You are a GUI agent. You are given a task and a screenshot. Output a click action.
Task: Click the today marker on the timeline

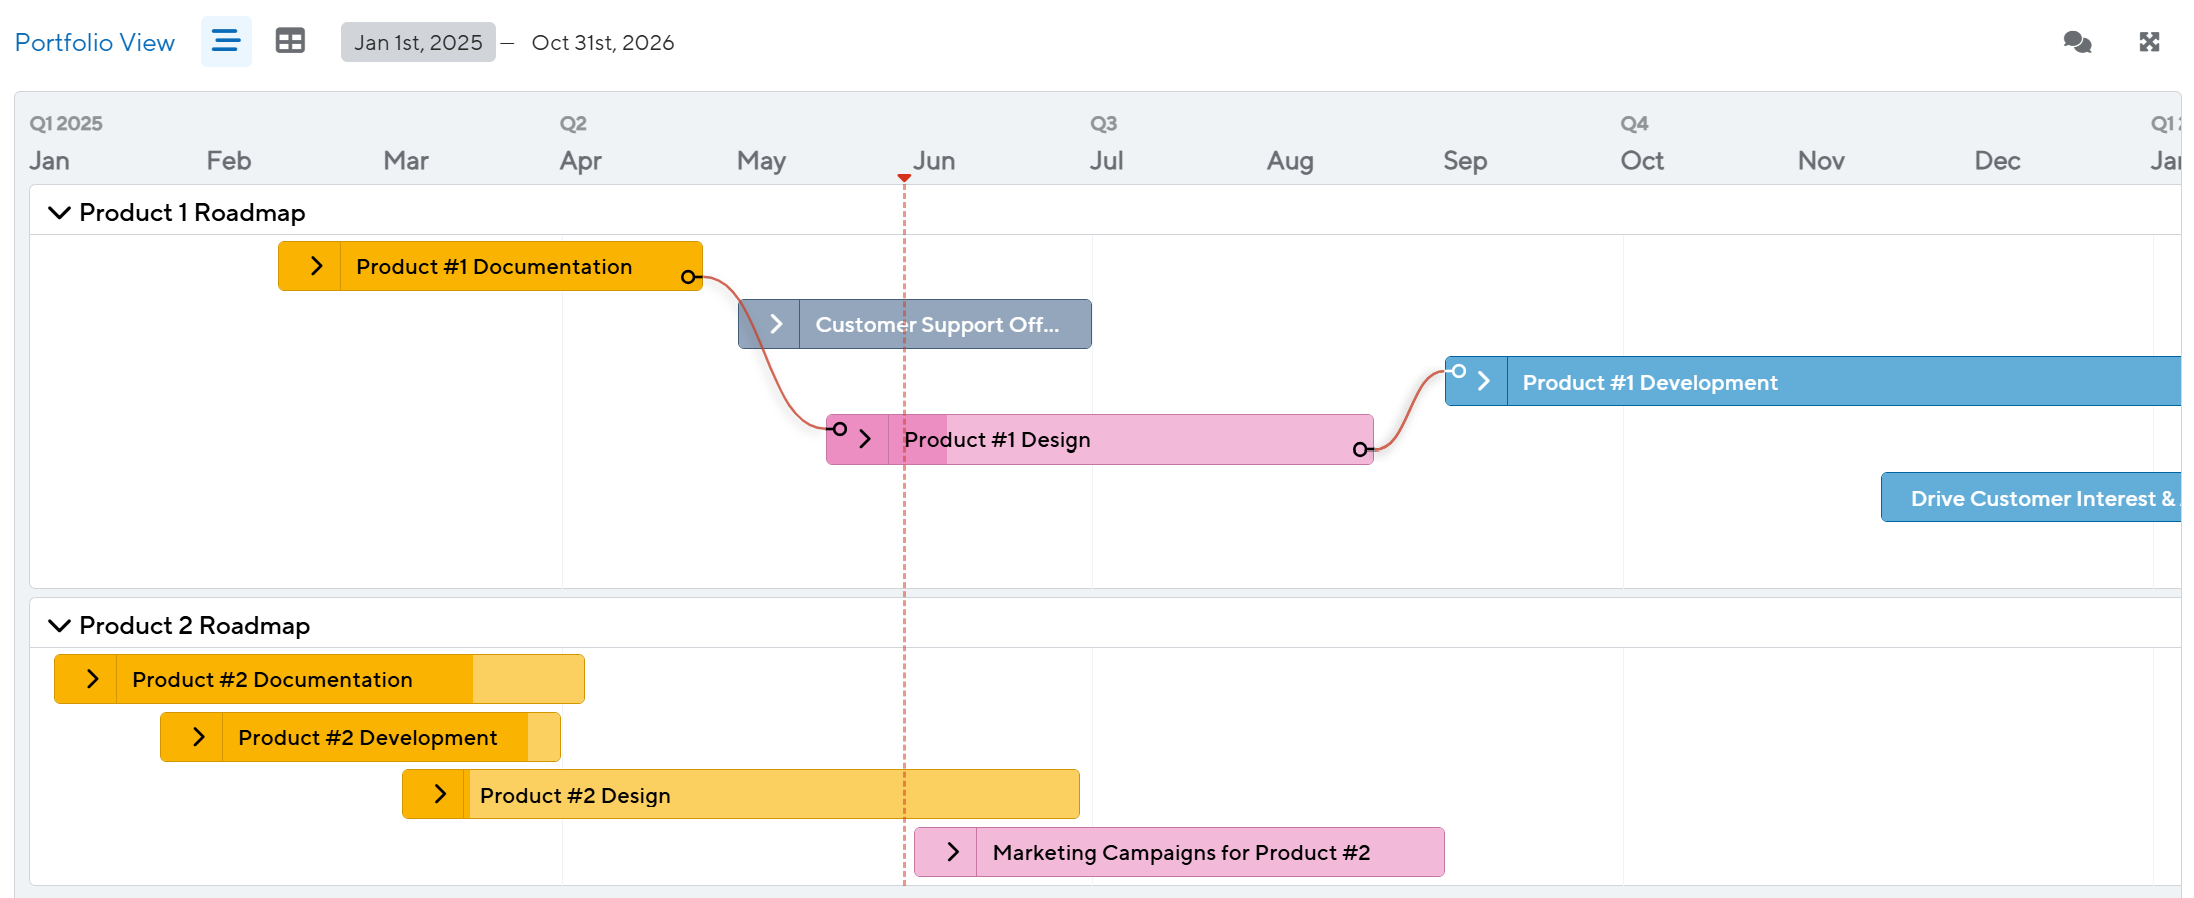[904, 178]
